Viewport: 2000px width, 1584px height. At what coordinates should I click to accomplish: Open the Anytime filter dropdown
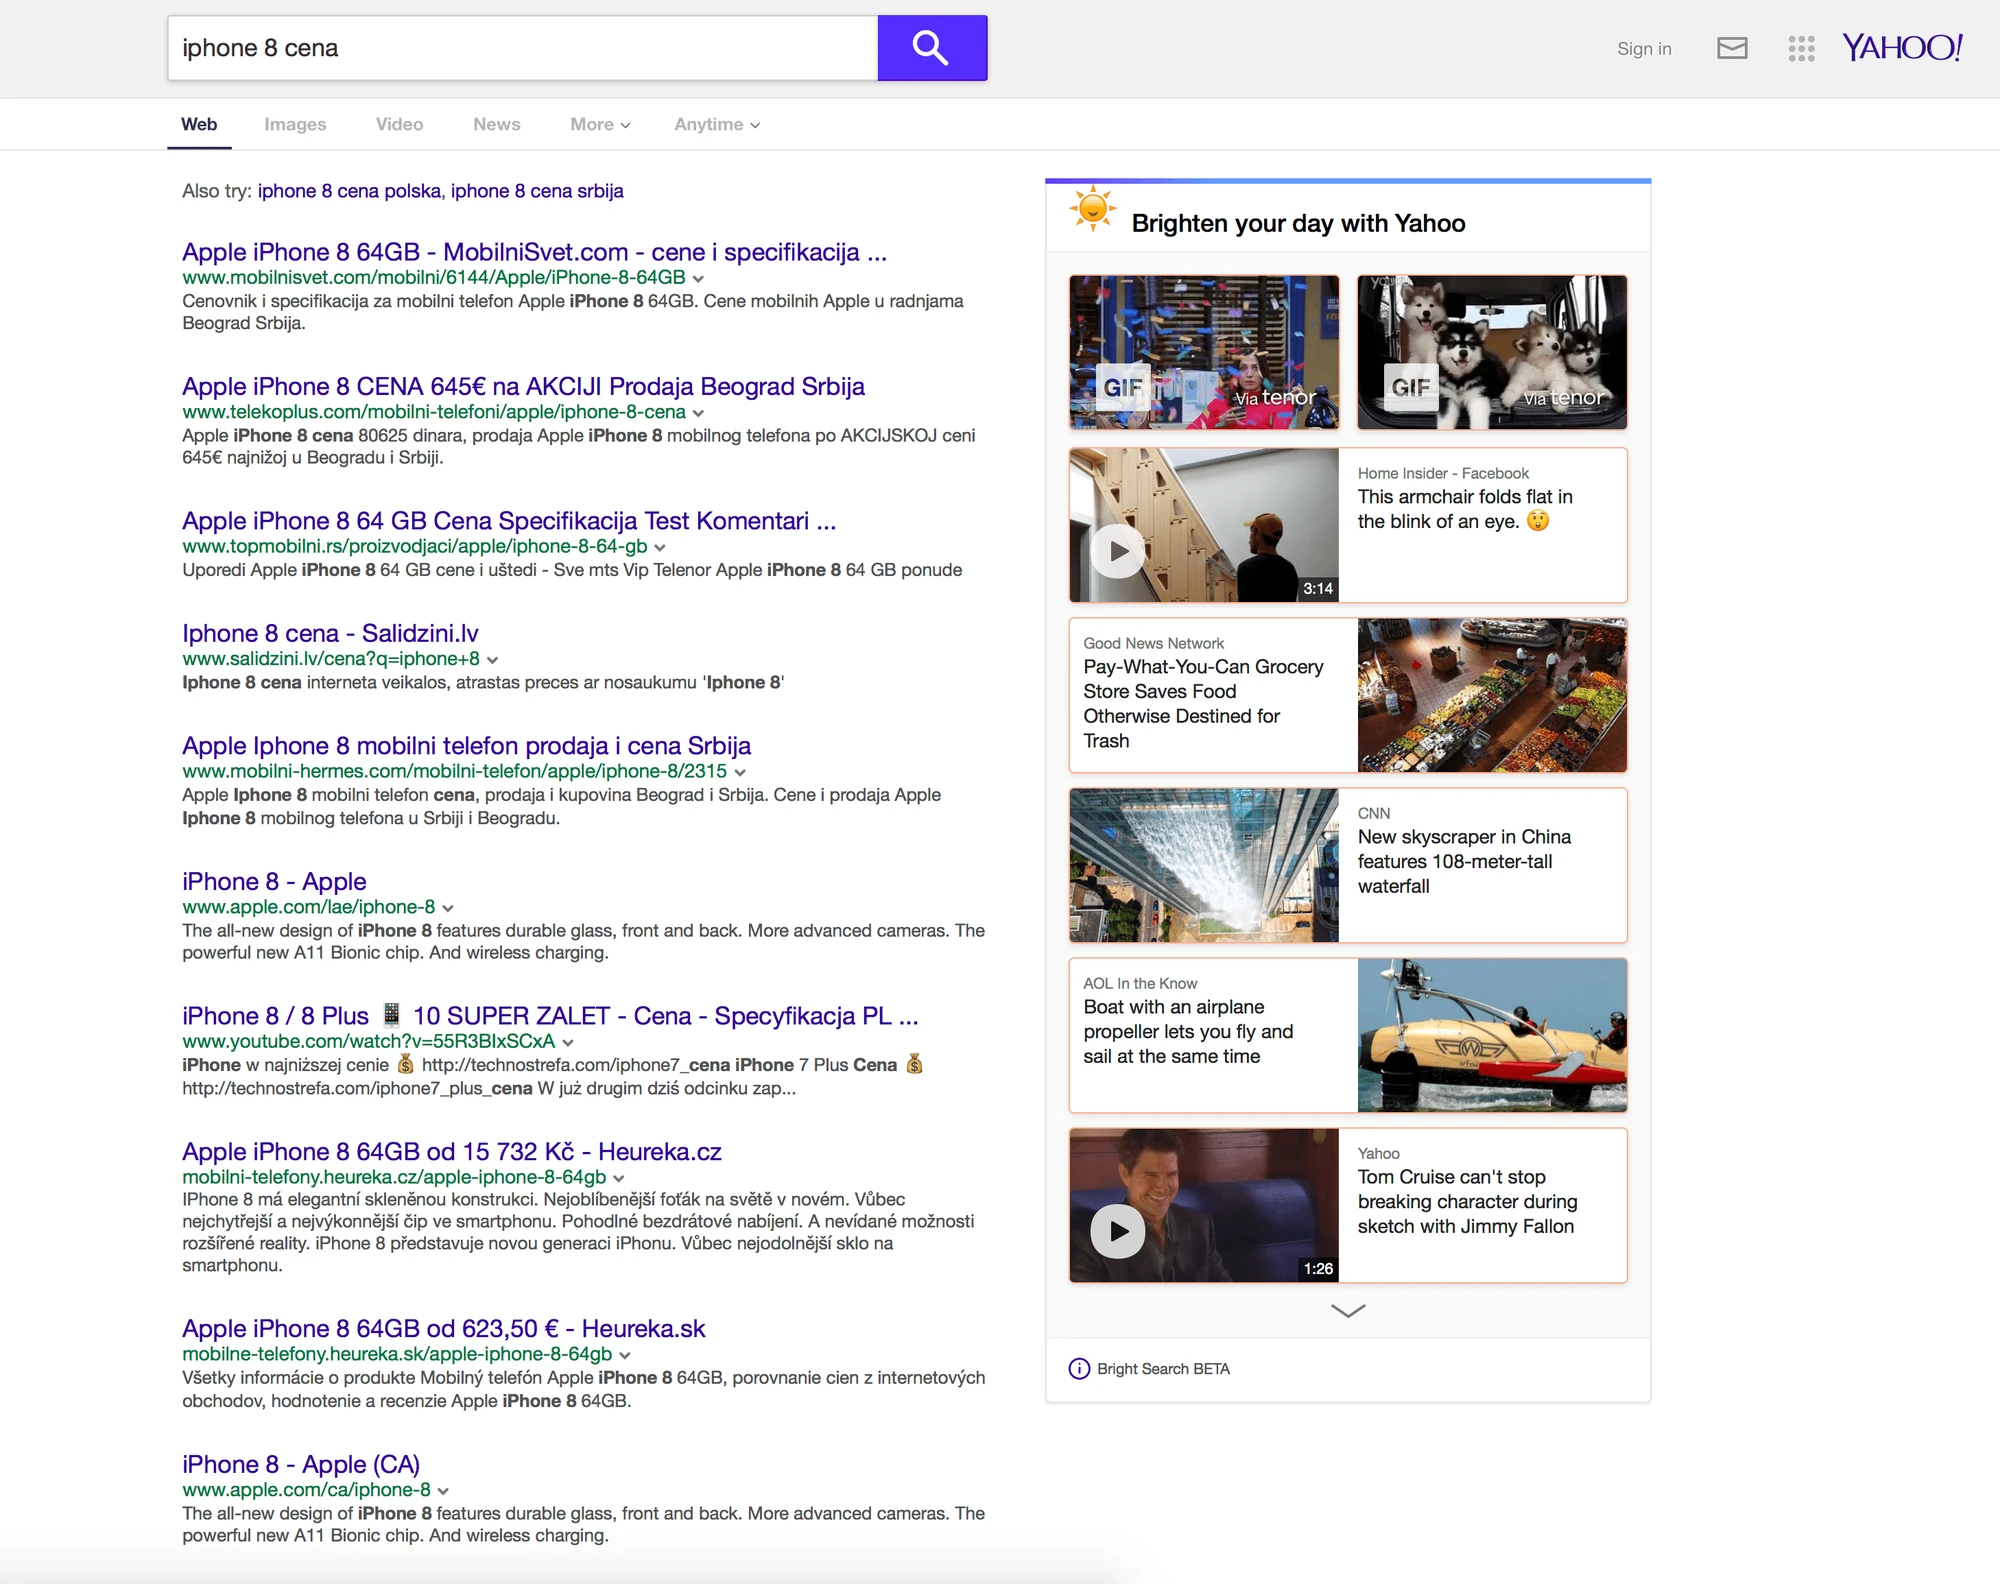pyautogui.click(x=717, y=124)
